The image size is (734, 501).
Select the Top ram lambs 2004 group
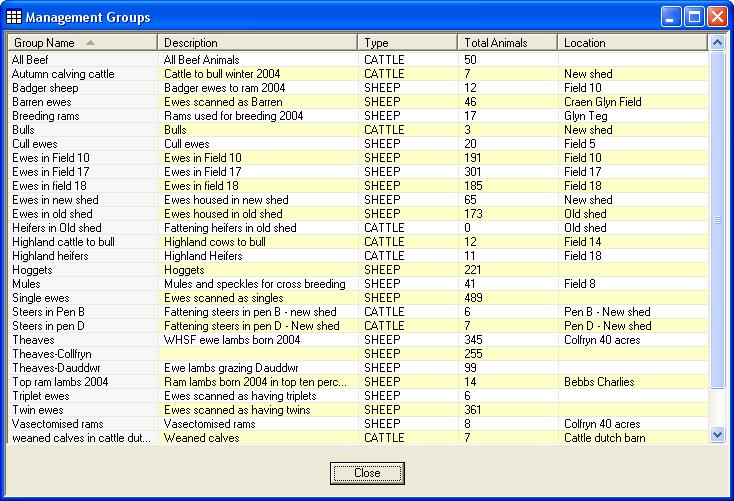point(60,382)
